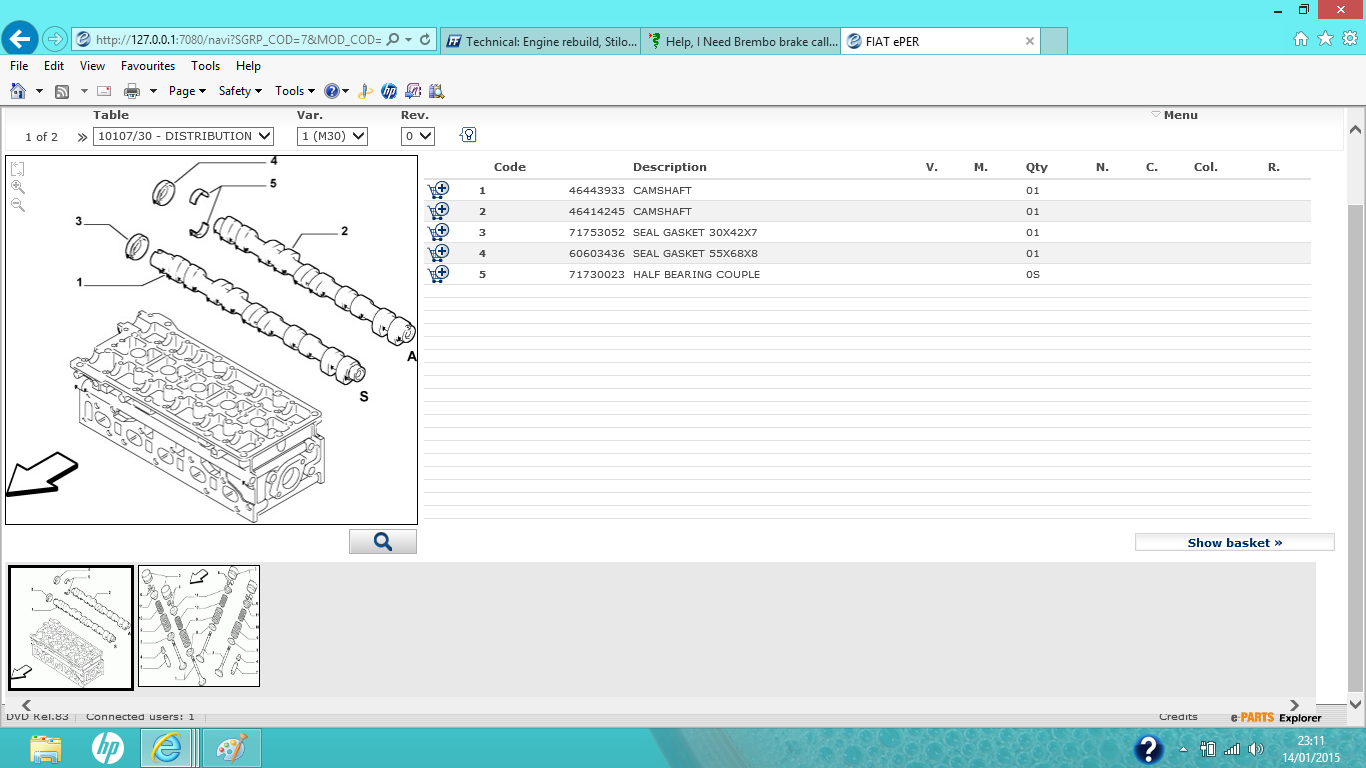Add half bearing couple to basket
Viewport: 1366px width, 768px height.
pyautogui.click(x=438, y=274)
